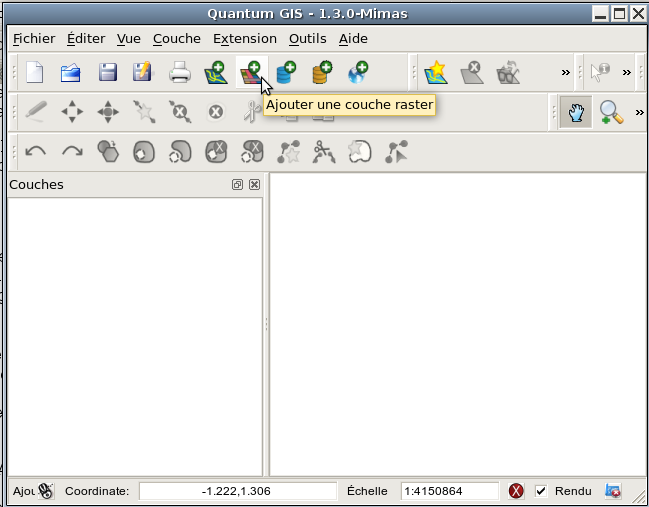The height and width of the screenshot is (507, 649).
Task: Toggle editing mode with pencil icon
Action: click(x=36, y=112)
